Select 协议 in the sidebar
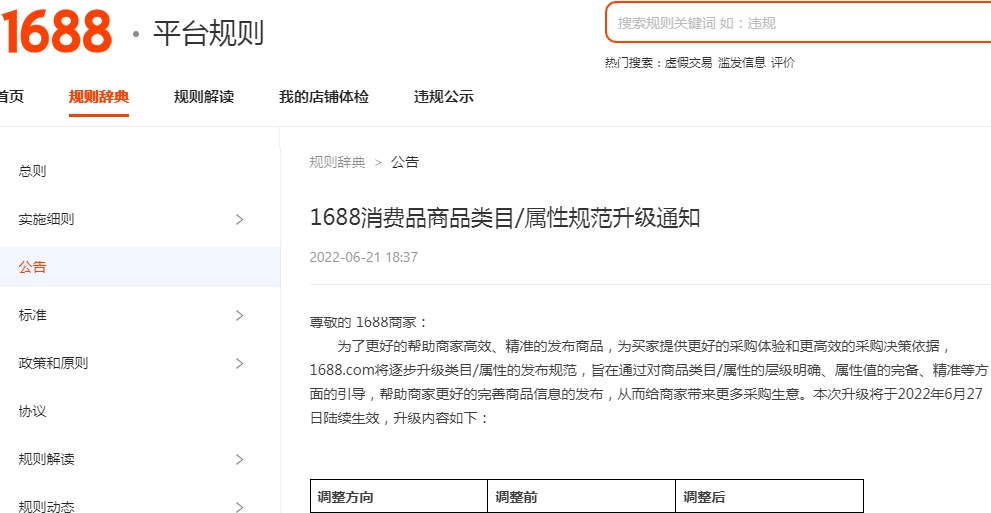 point(32,411)
